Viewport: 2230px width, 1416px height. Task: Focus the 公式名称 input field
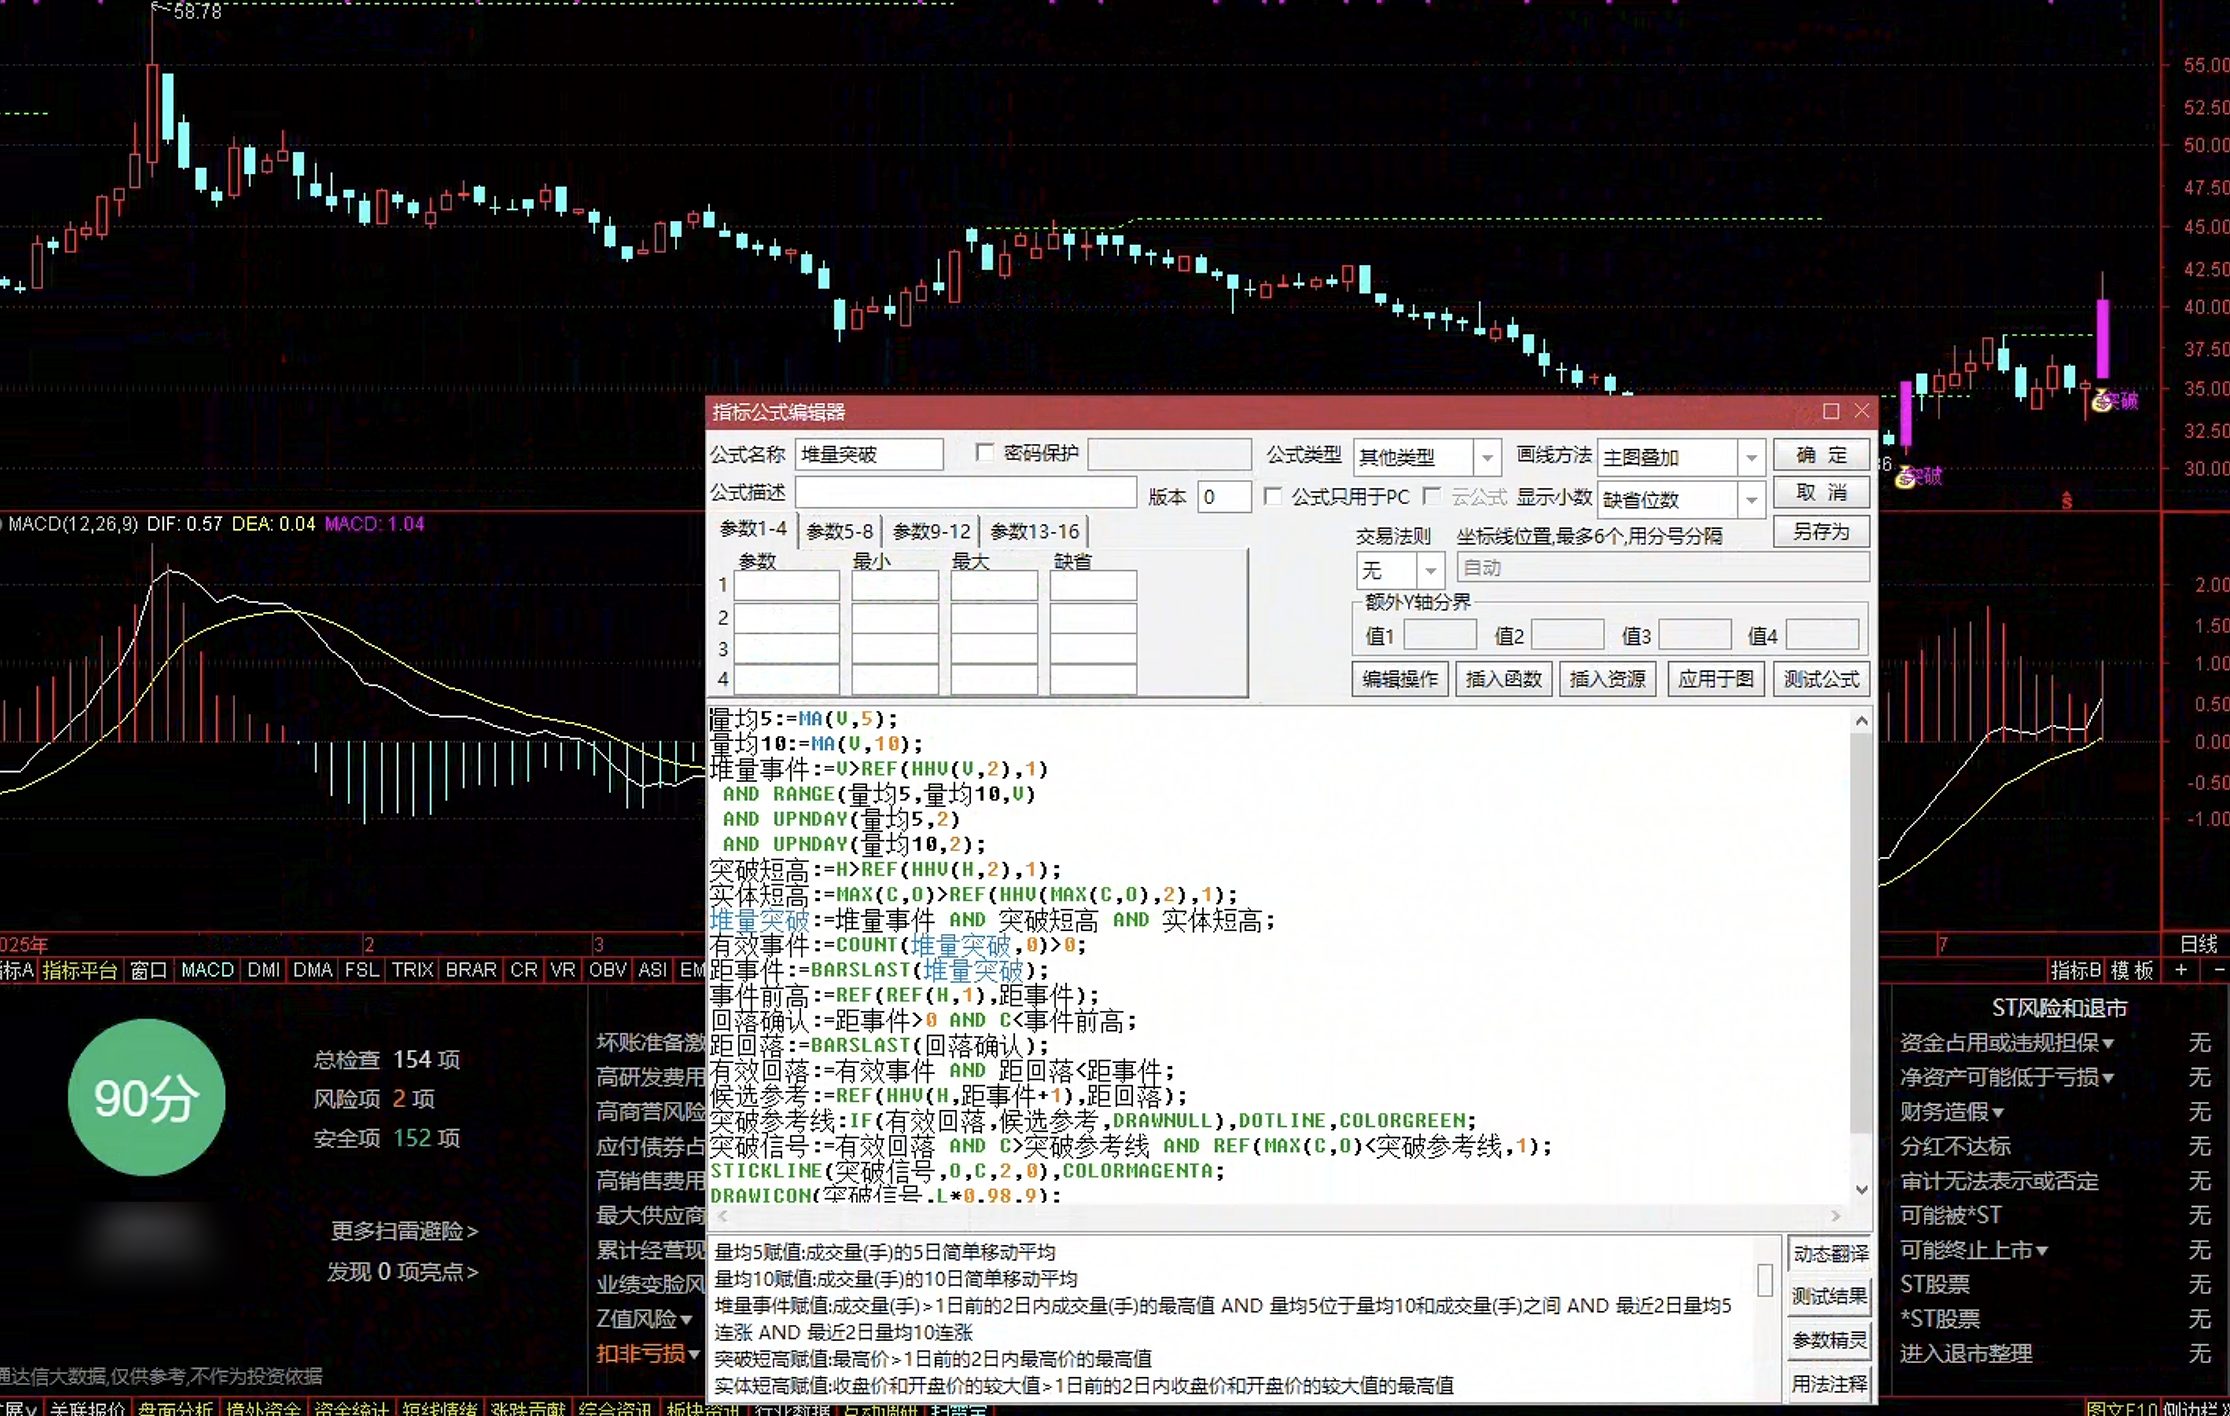pos(869,454)
